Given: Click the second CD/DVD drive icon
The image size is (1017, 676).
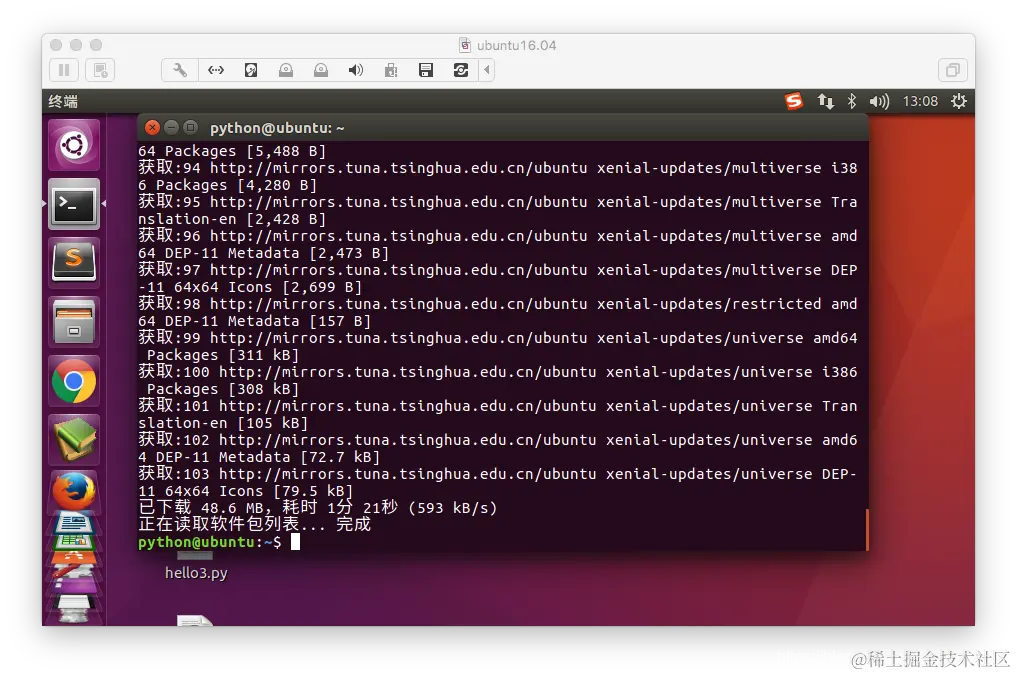Looking at the screenshot, I should tap(321, 70).
